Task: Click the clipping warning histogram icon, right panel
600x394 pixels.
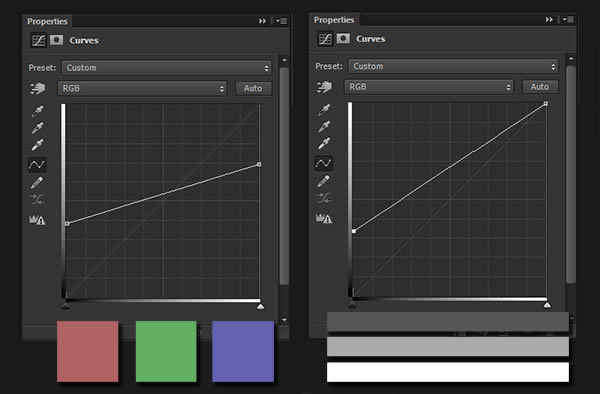Action: tap(324, 218)
